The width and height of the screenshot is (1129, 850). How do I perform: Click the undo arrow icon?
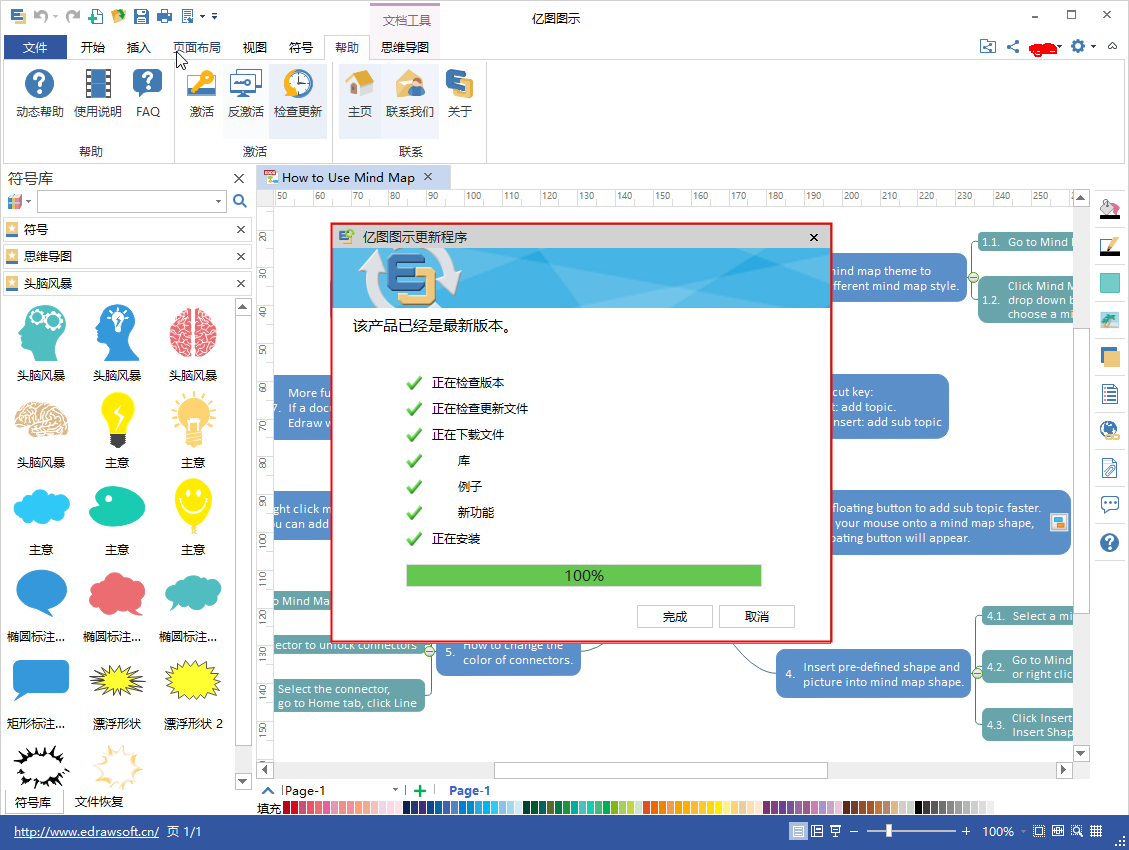point(40,16)
